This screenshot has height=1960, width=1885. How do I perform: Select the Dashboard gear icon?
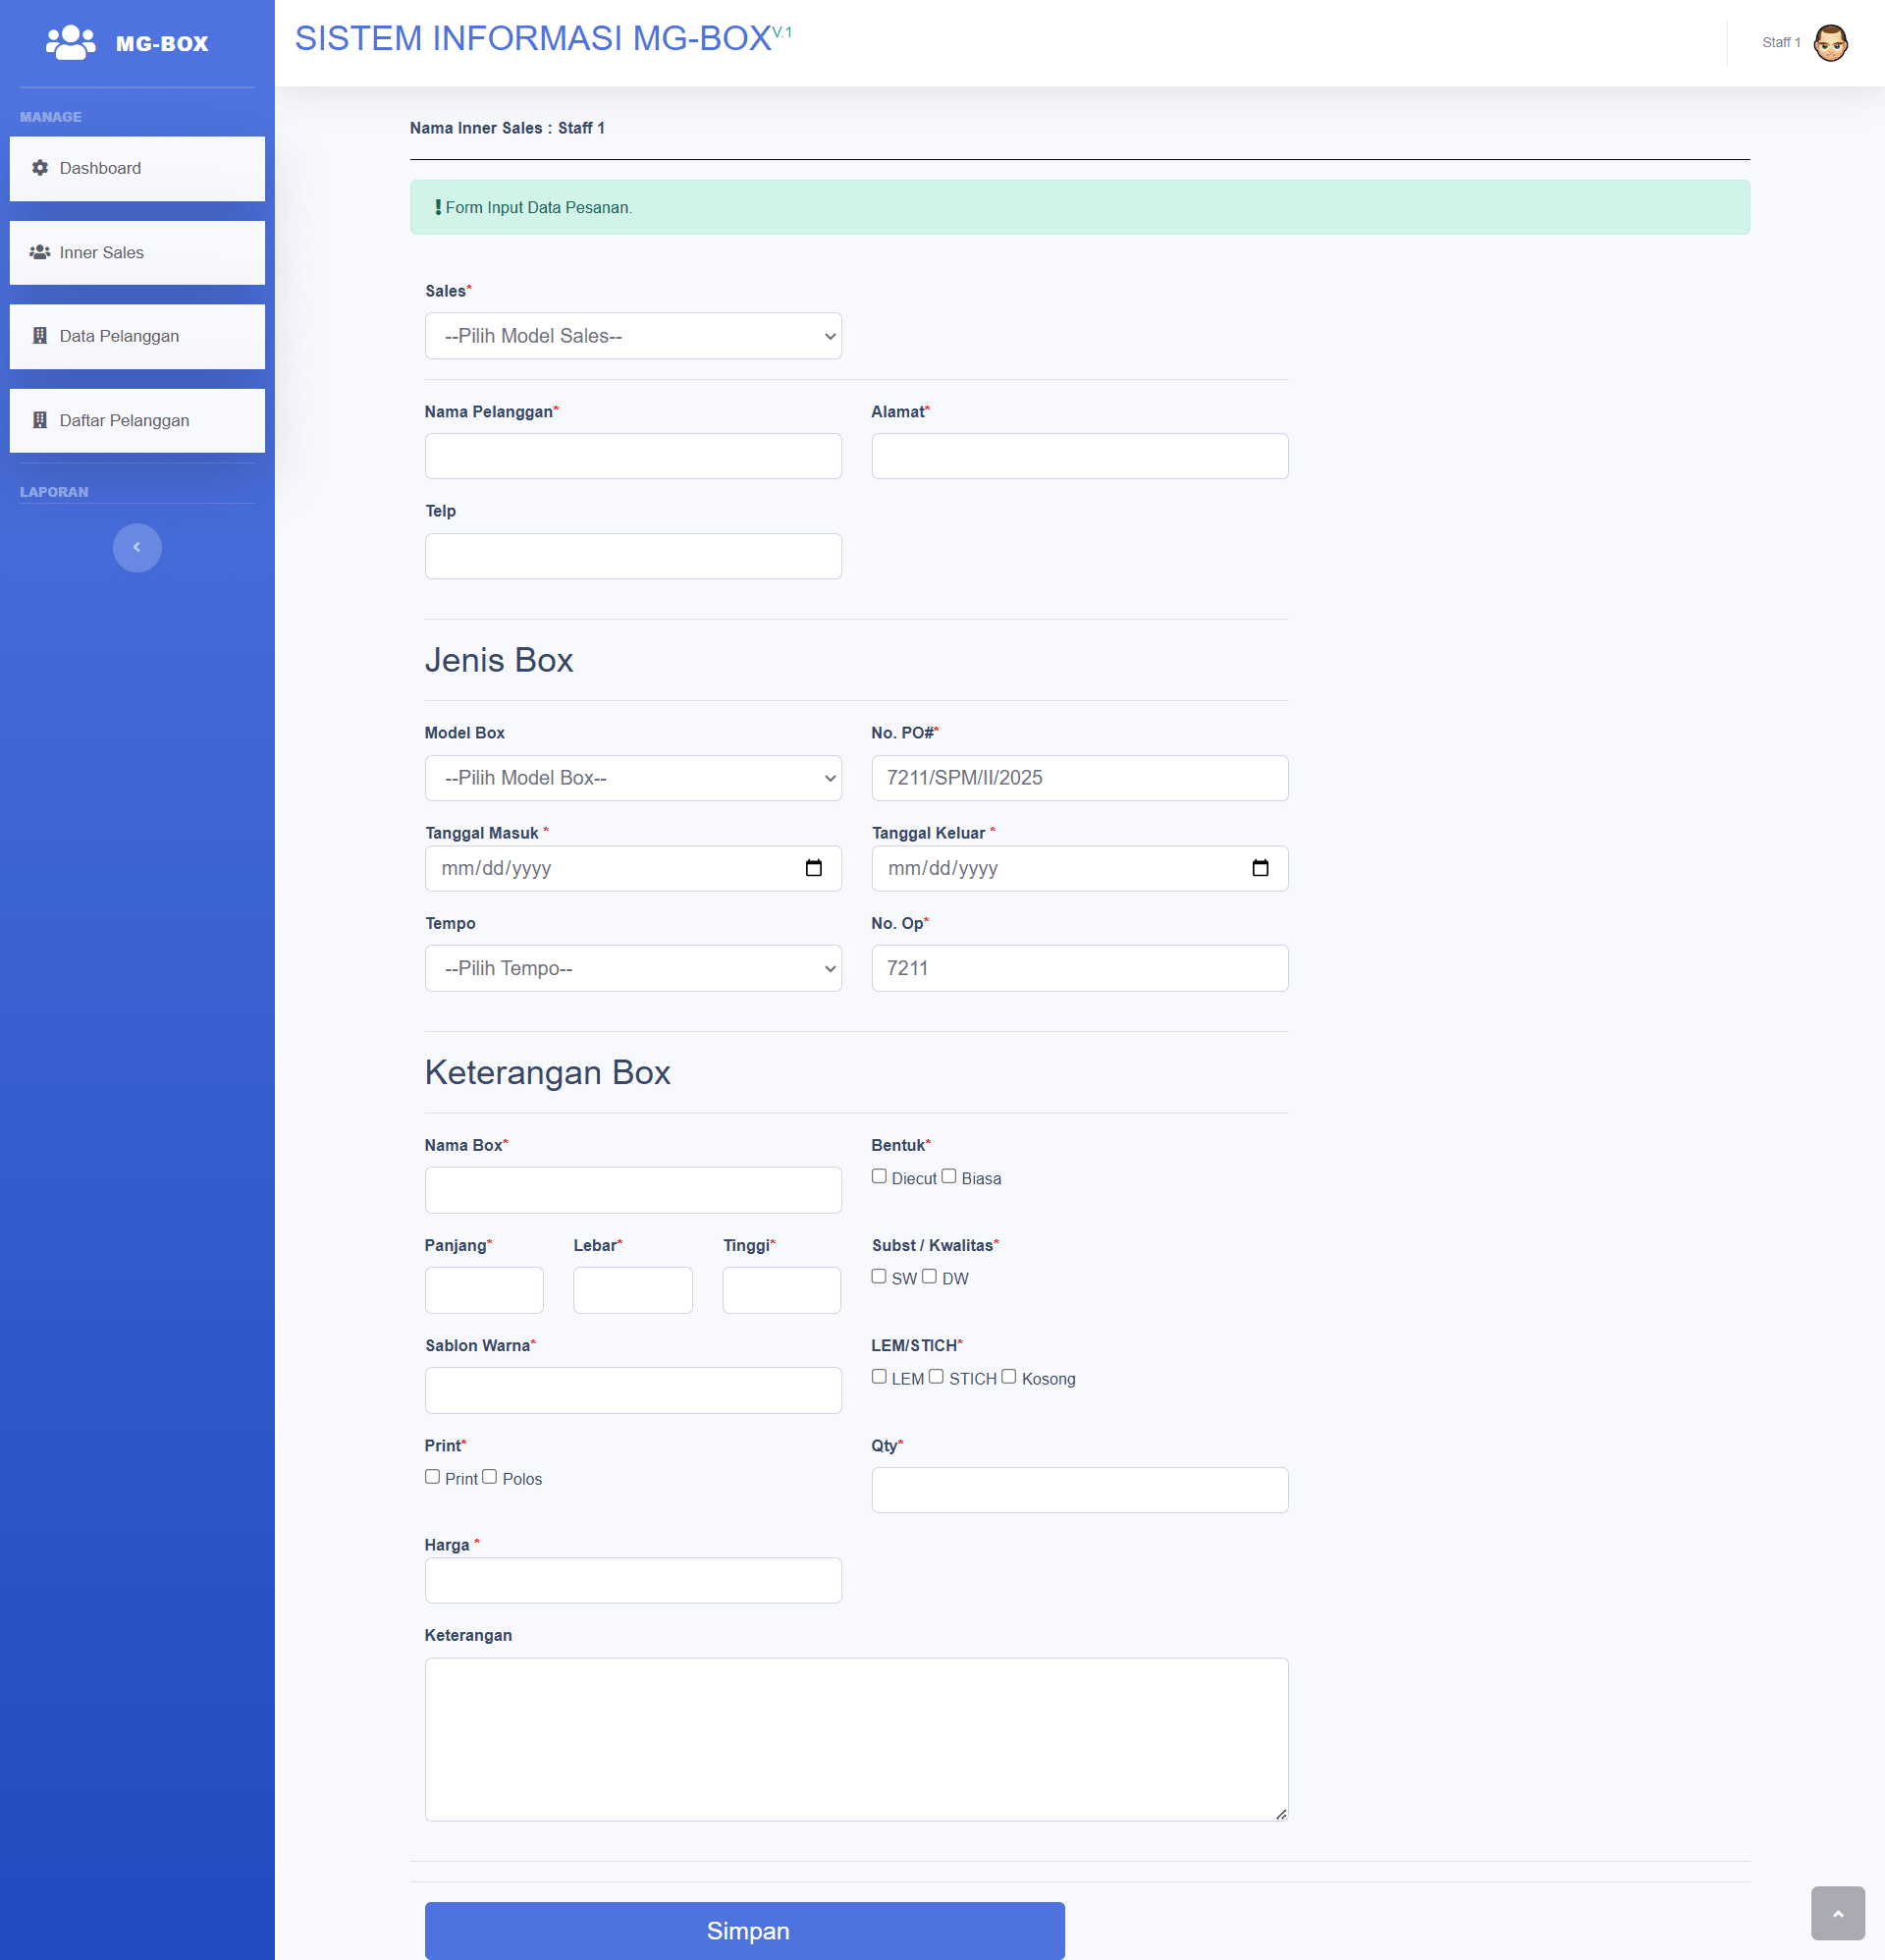tap(39, 168)
